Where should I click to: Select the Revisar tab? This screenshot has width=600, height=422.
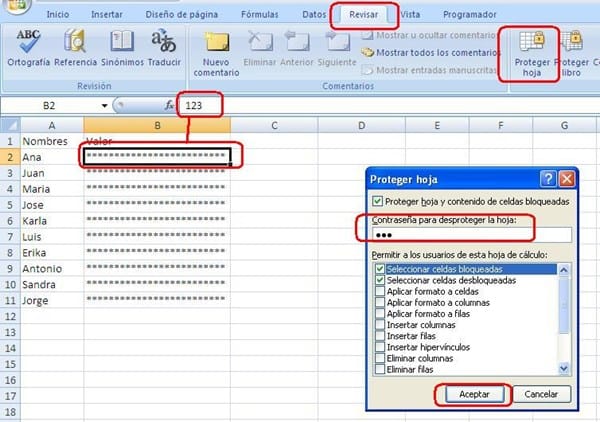[x=363, y=15]
